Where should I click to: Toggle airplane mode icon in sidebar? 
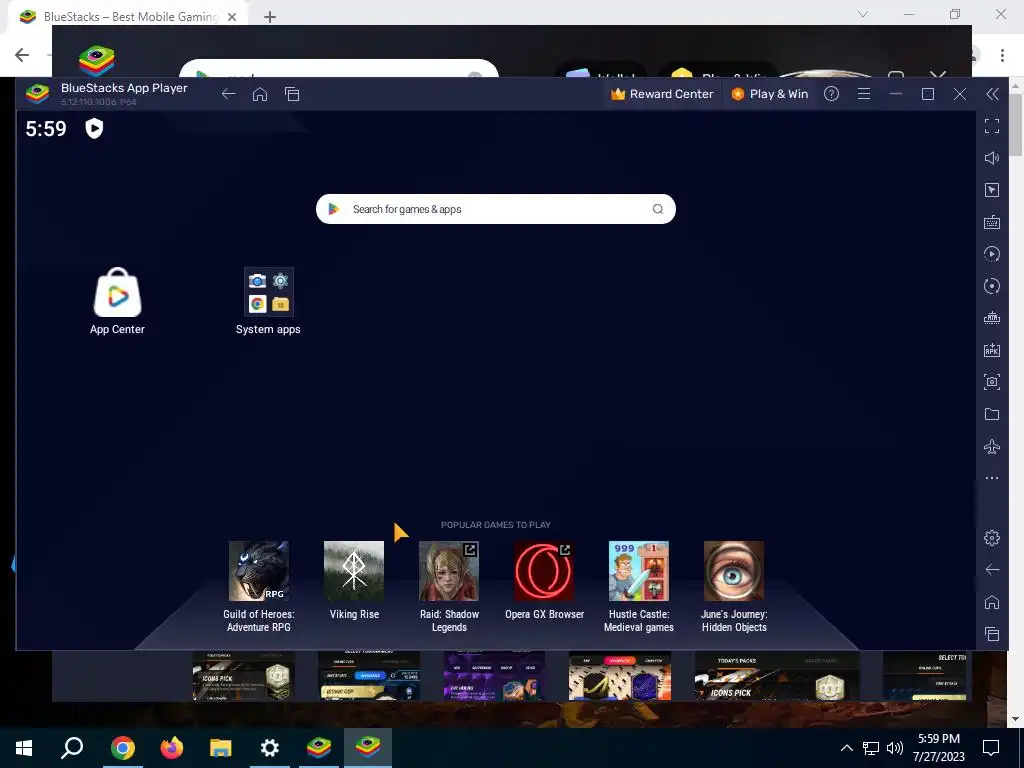point(992,446)
